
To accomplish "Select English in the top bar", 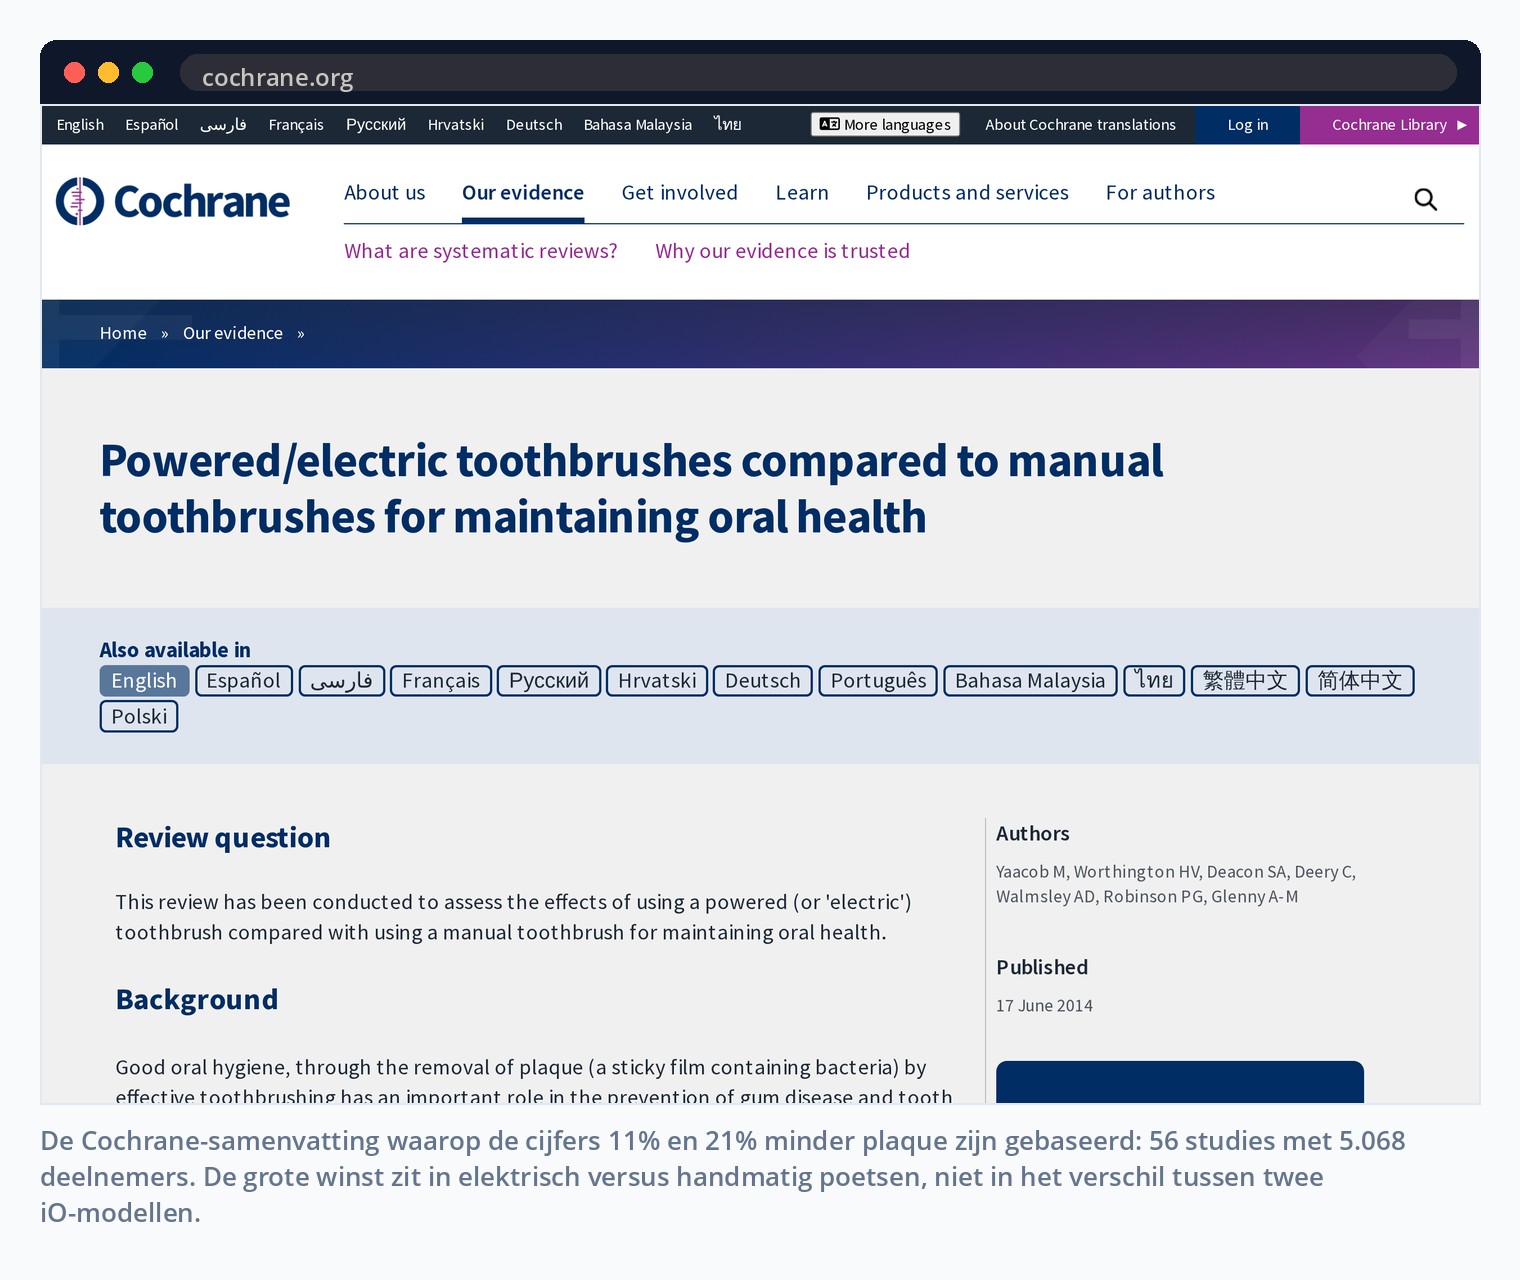I will coord(80,125).
